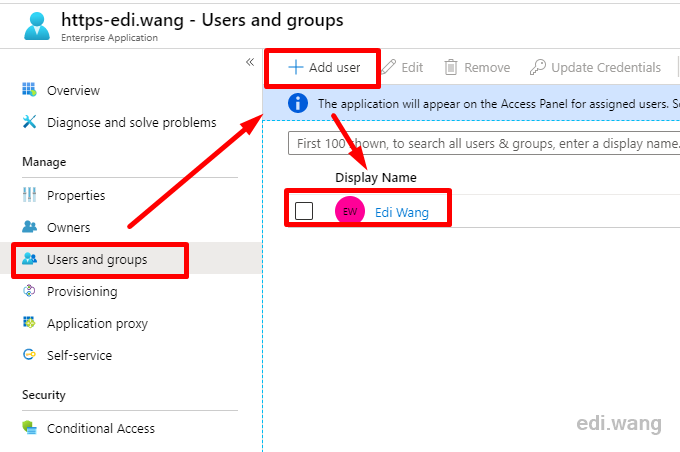Click the Overview grid icon
This screenshot has height=452, width=680.
[x=29, y=90]
